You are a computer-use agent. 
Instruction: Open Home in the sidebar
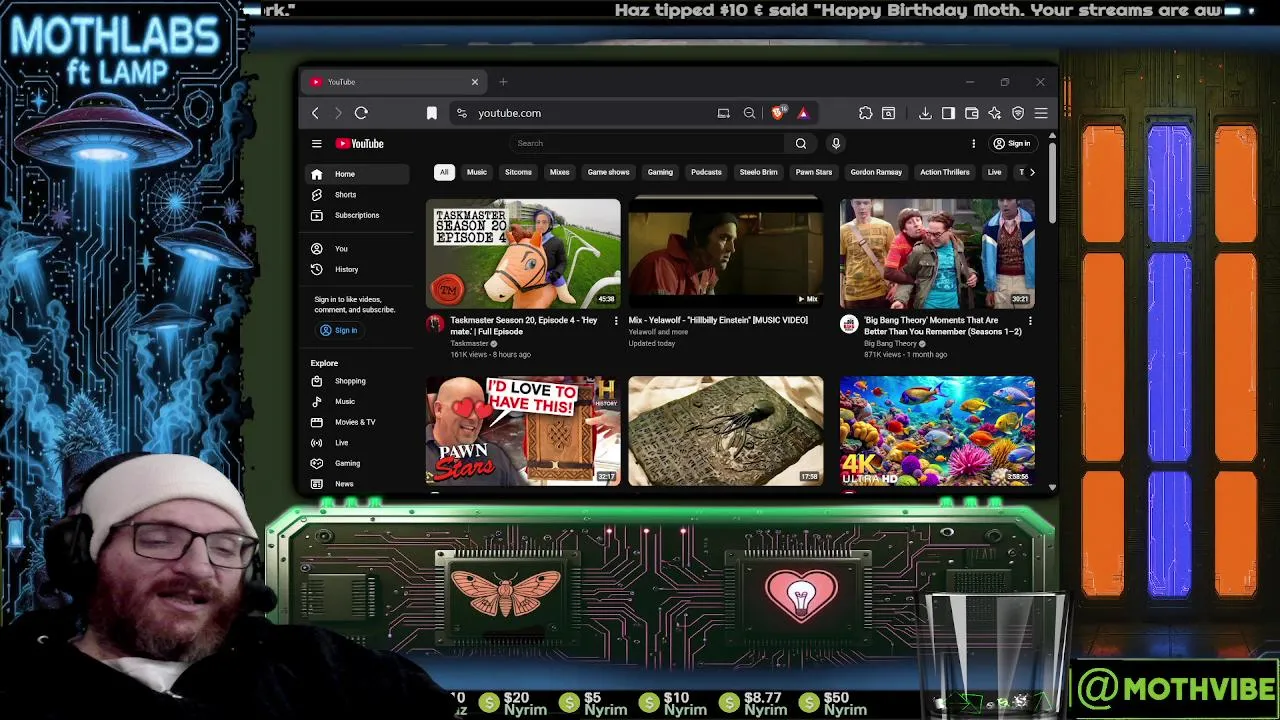(358, 174)
